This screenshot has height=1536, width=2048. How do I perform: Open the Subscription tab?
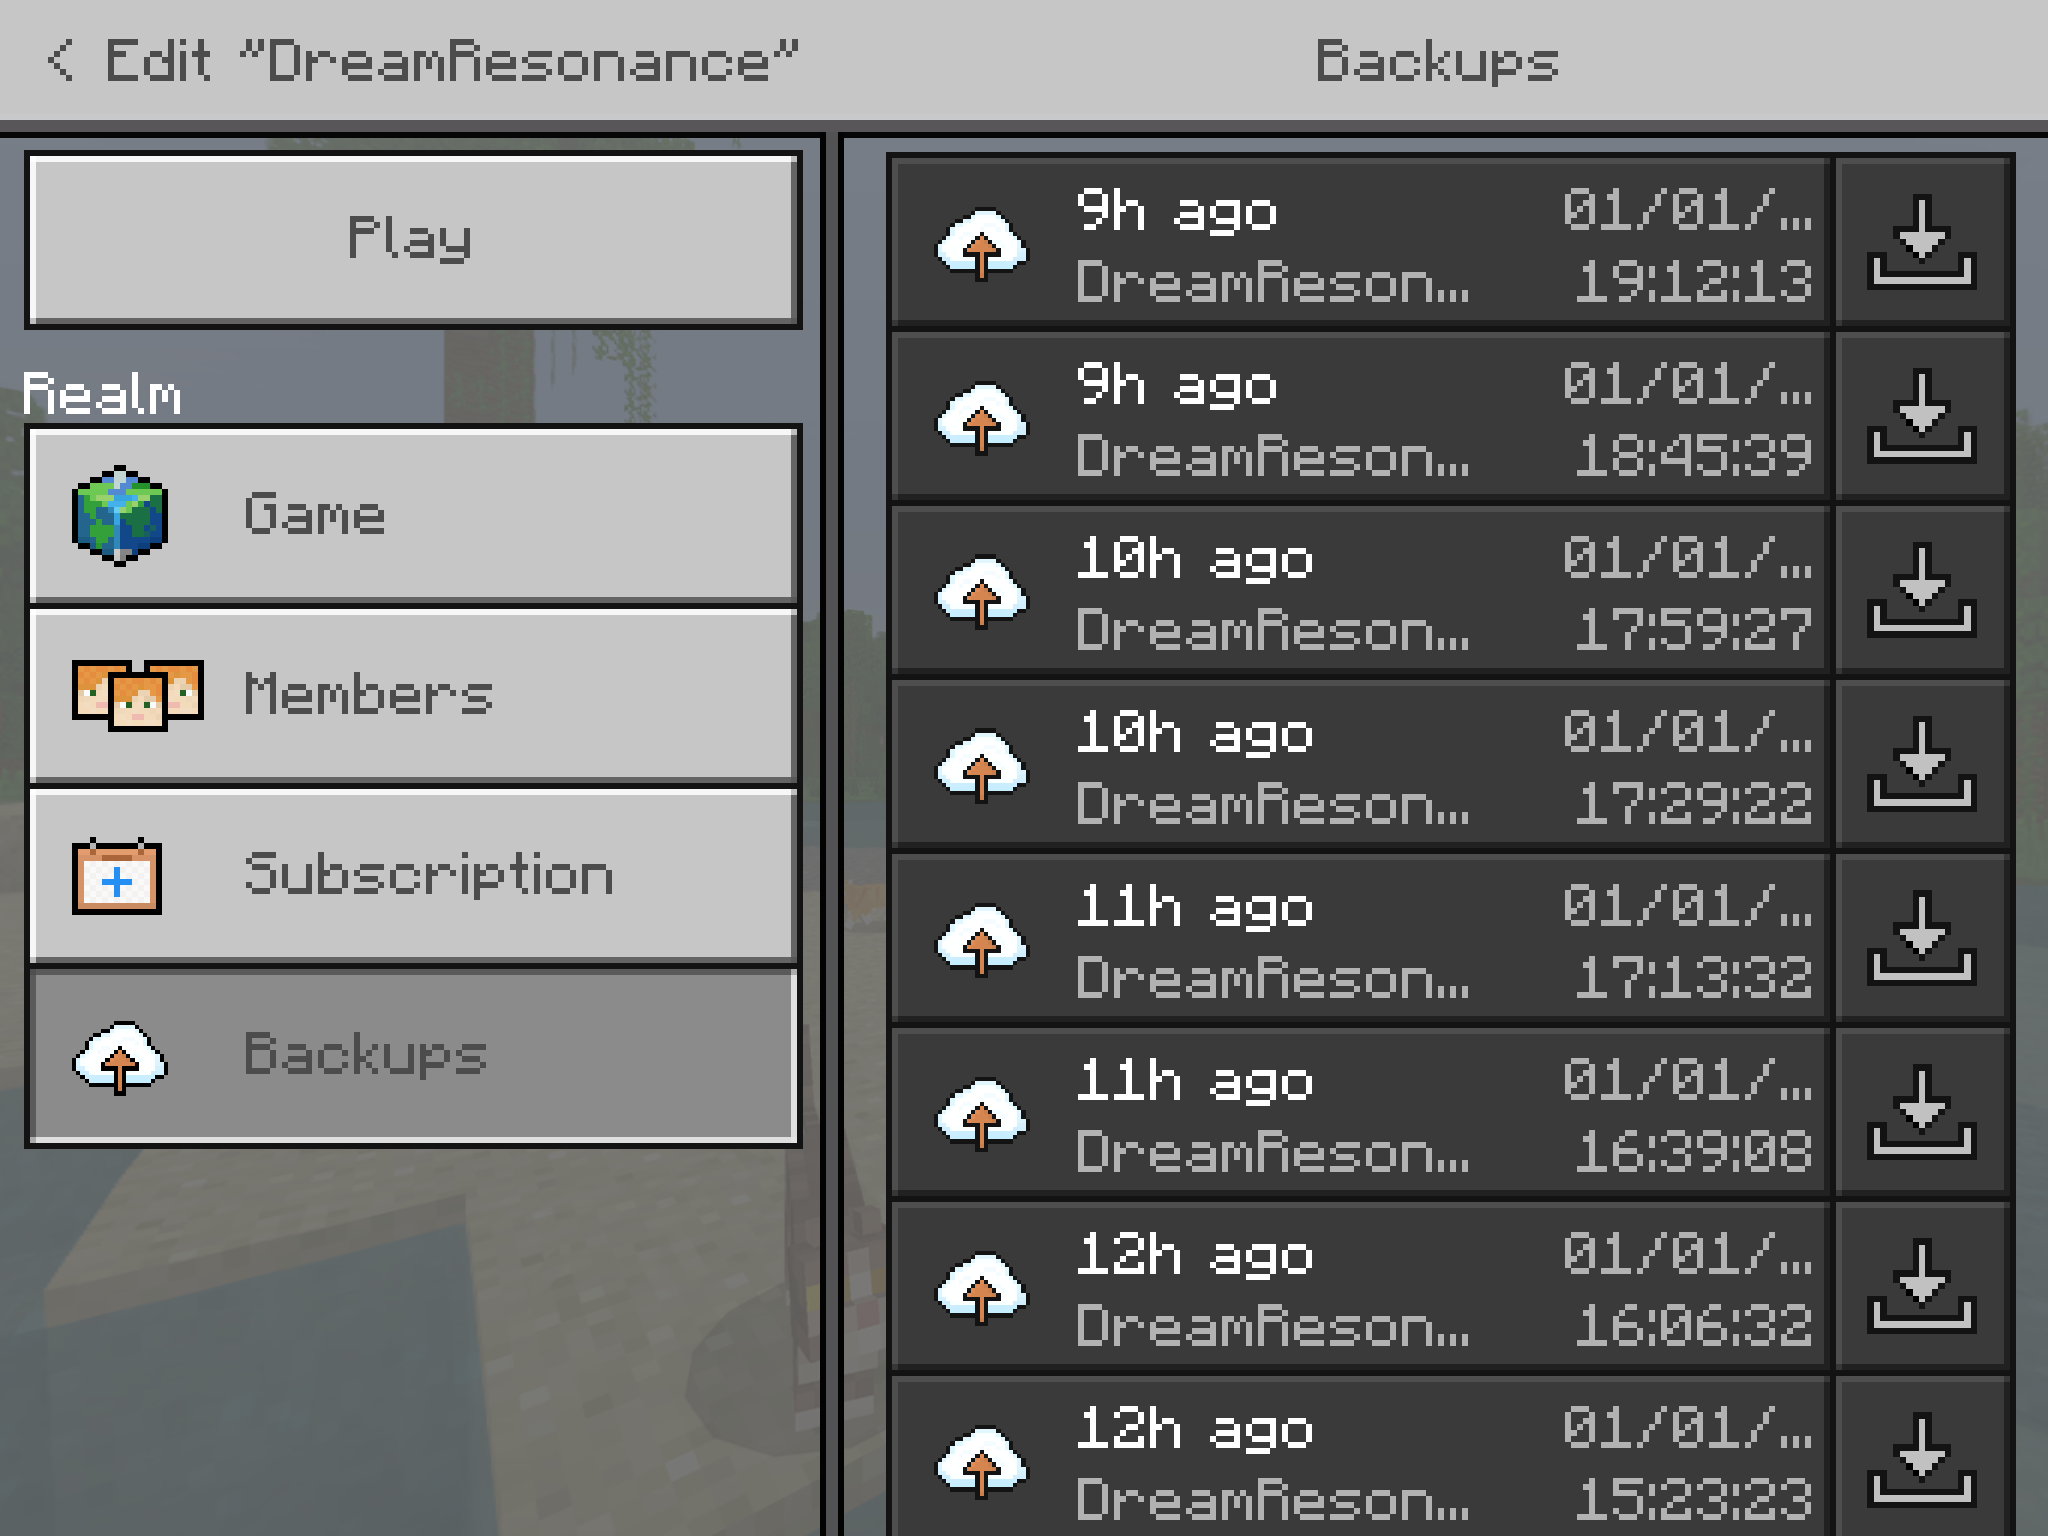click(x=413, y=875)
